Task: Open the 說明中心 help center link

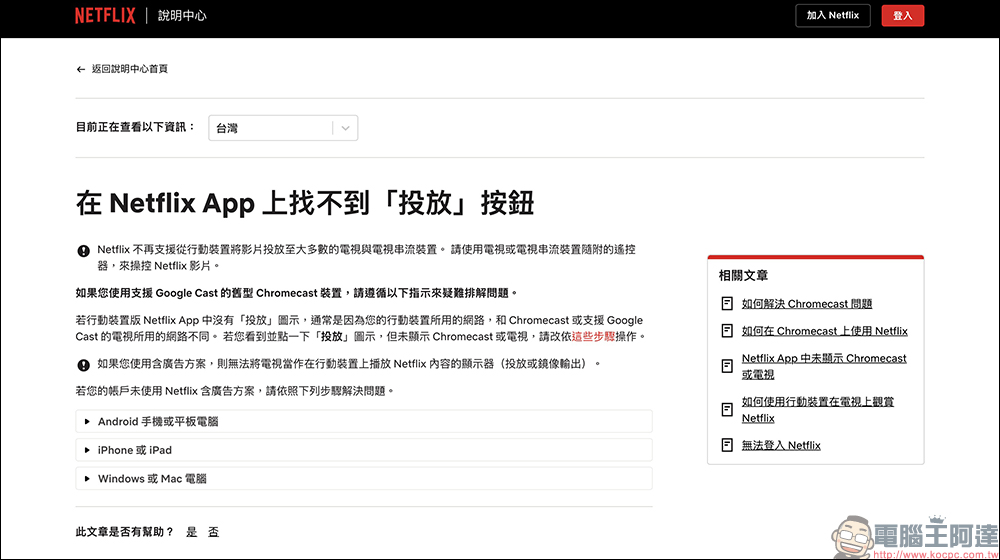Action: click(x=182, y=15)
